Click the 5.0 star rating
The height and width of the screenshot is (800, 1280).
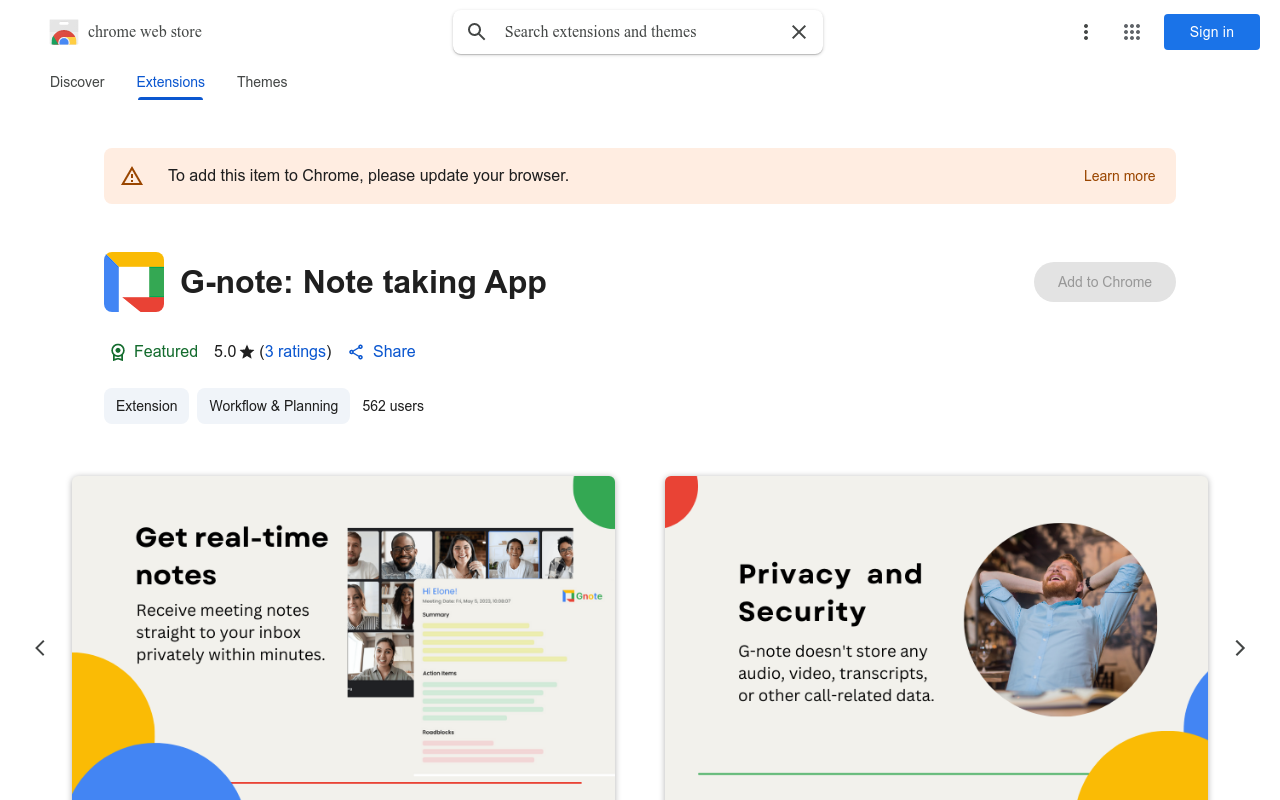click(x=234, y=352)
